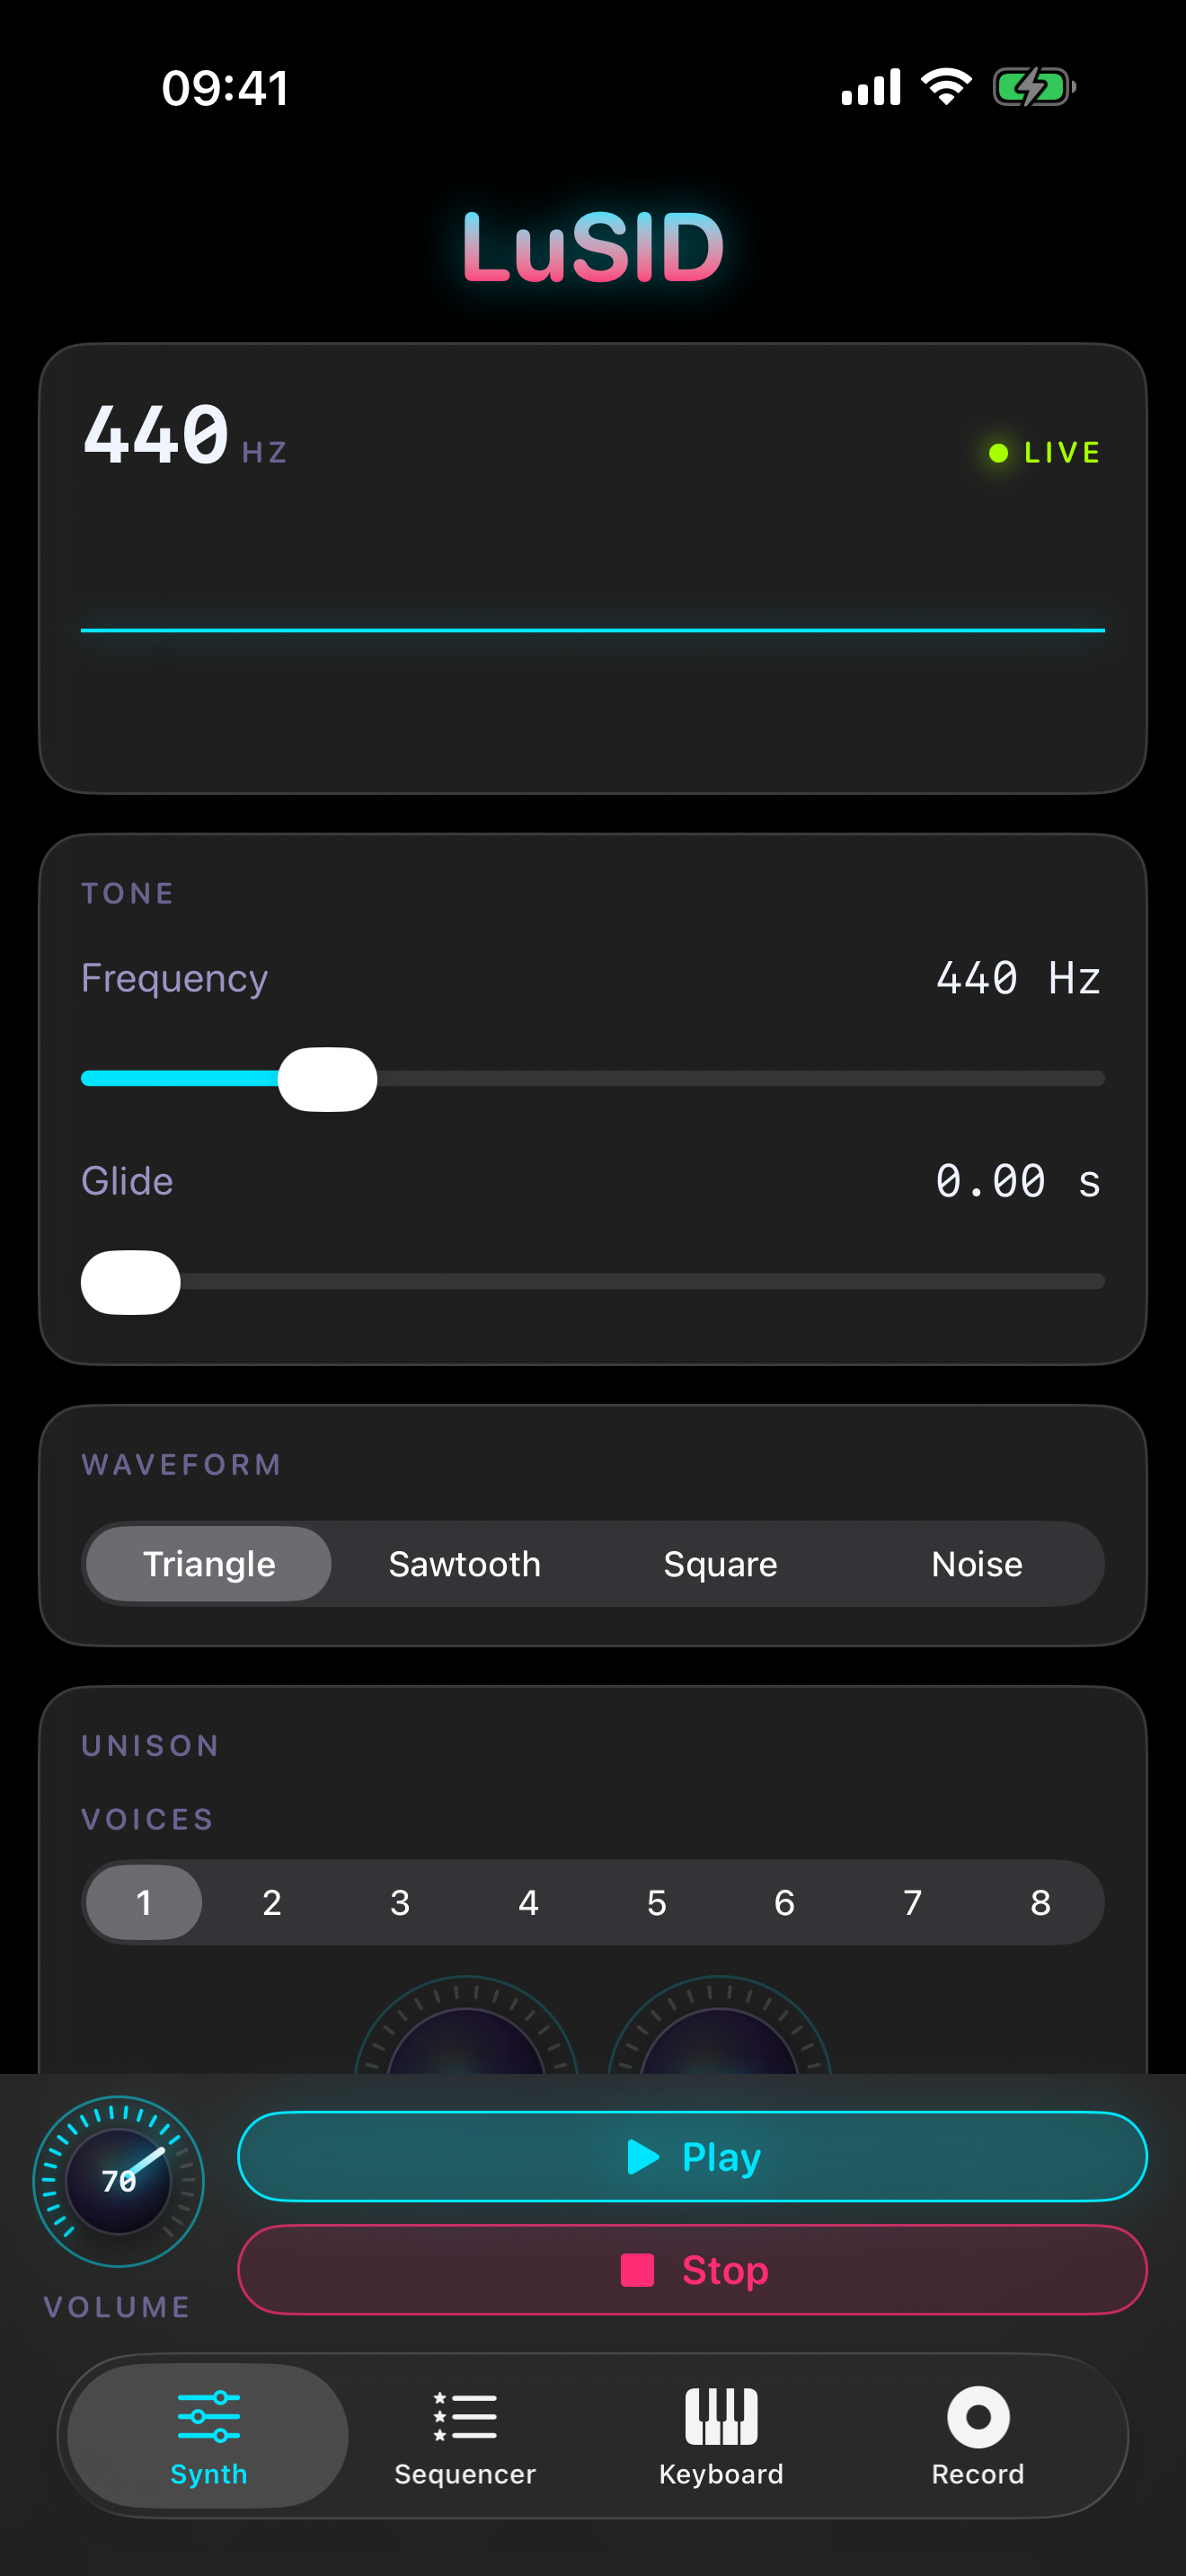
Task: Tap the cyan waveform display line
Action: (x=593, y=630)
